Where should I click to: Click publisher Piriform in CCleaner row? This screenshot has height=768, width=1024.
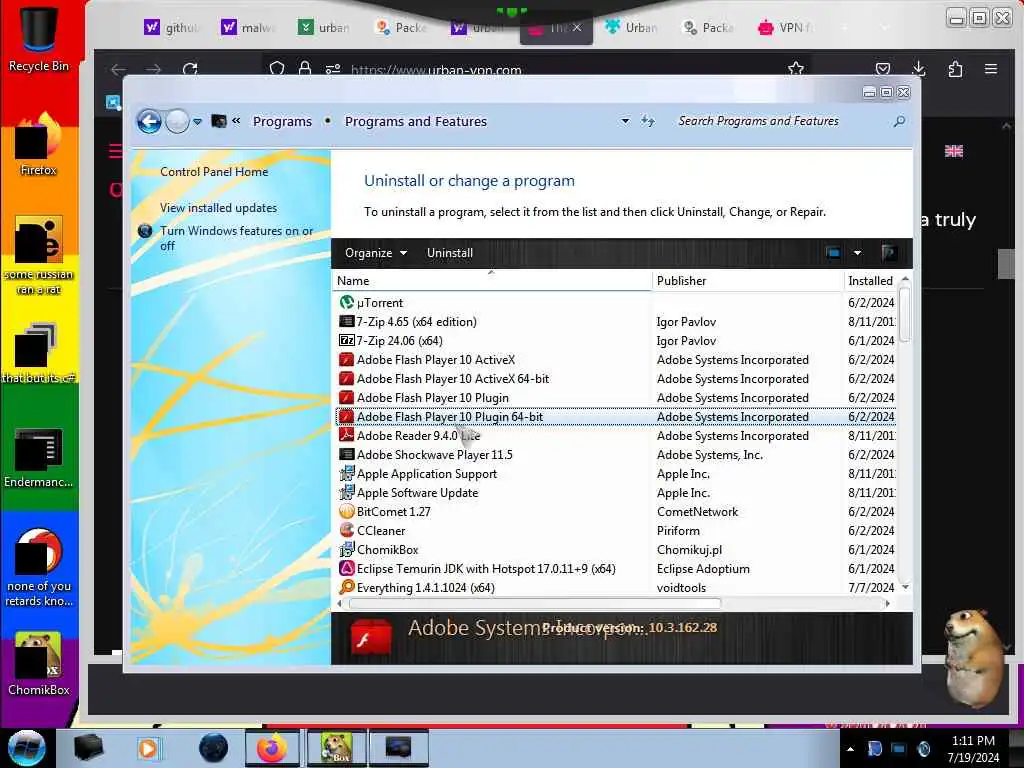(678, 530)
